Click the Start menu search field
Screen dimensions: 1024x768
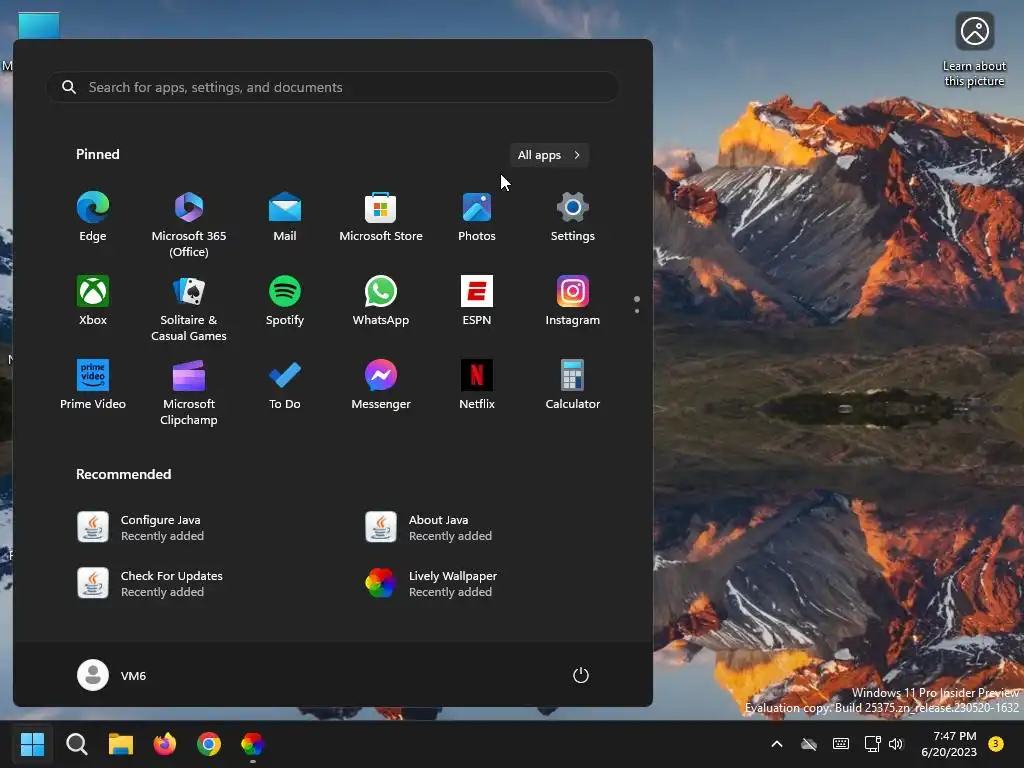pyautogui.click(x=332, y=87)
